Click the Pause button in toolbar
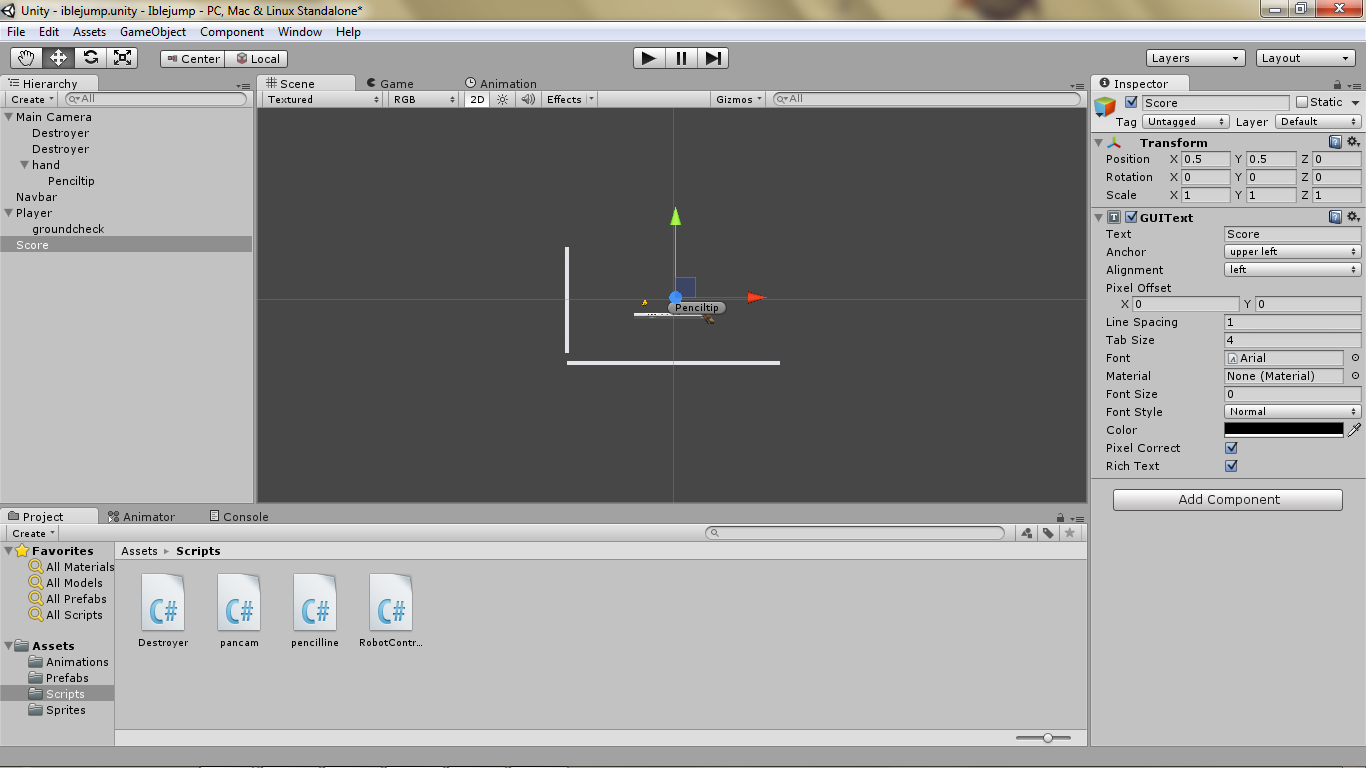This screenshot has width=1366, height=768. tap(681, 58)
